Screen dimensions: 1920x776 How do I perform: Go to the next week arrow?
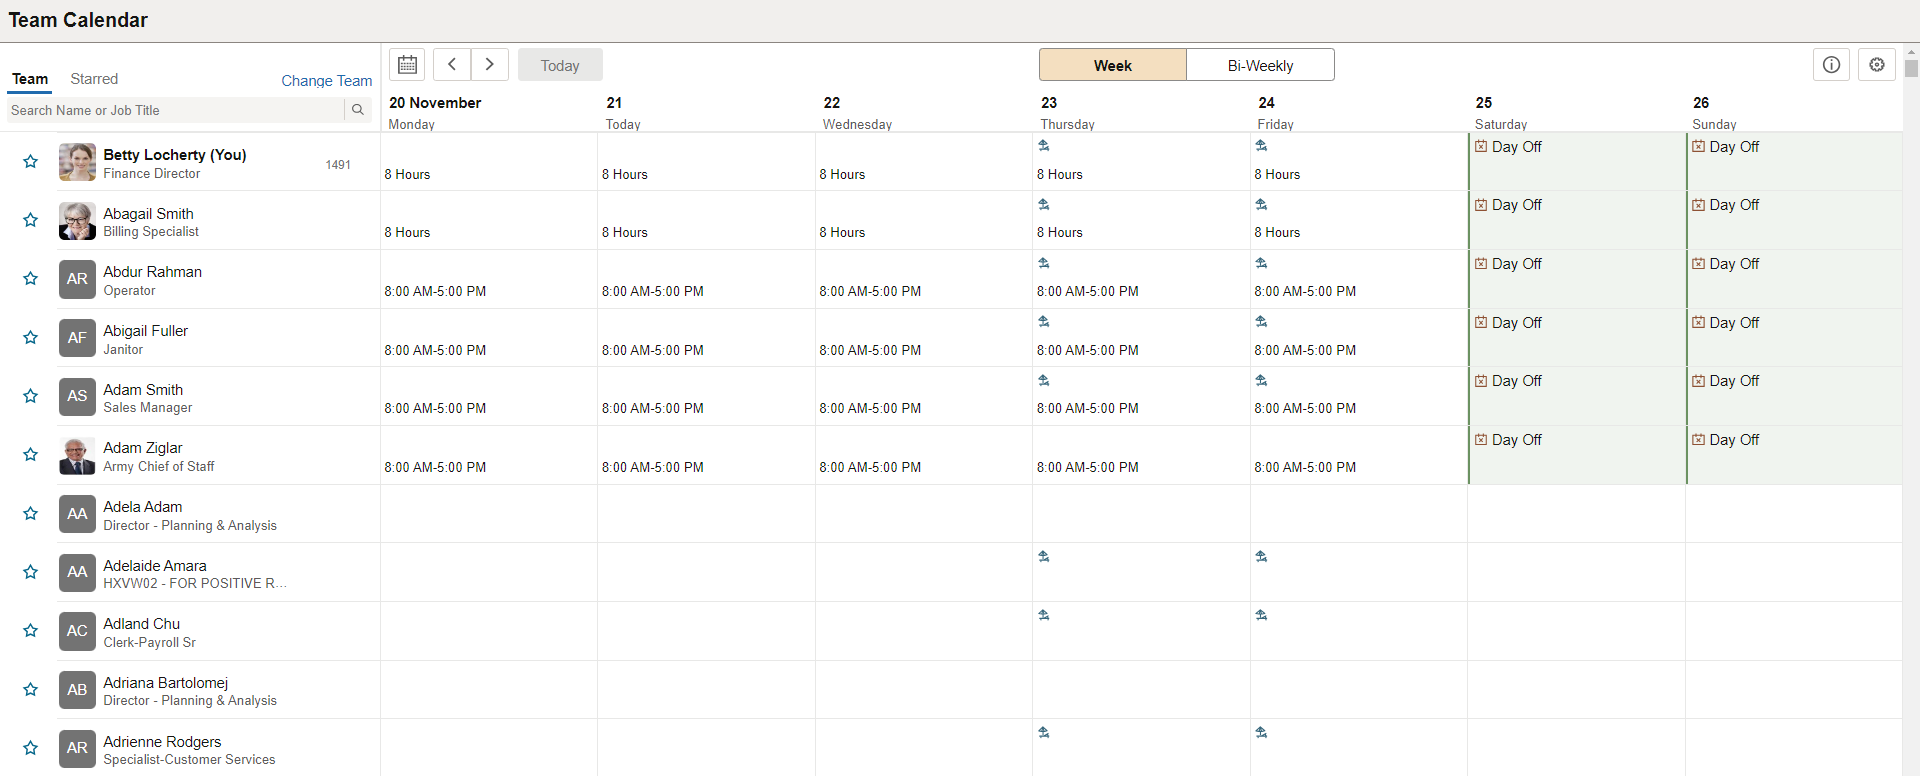(x=489, y=65)
